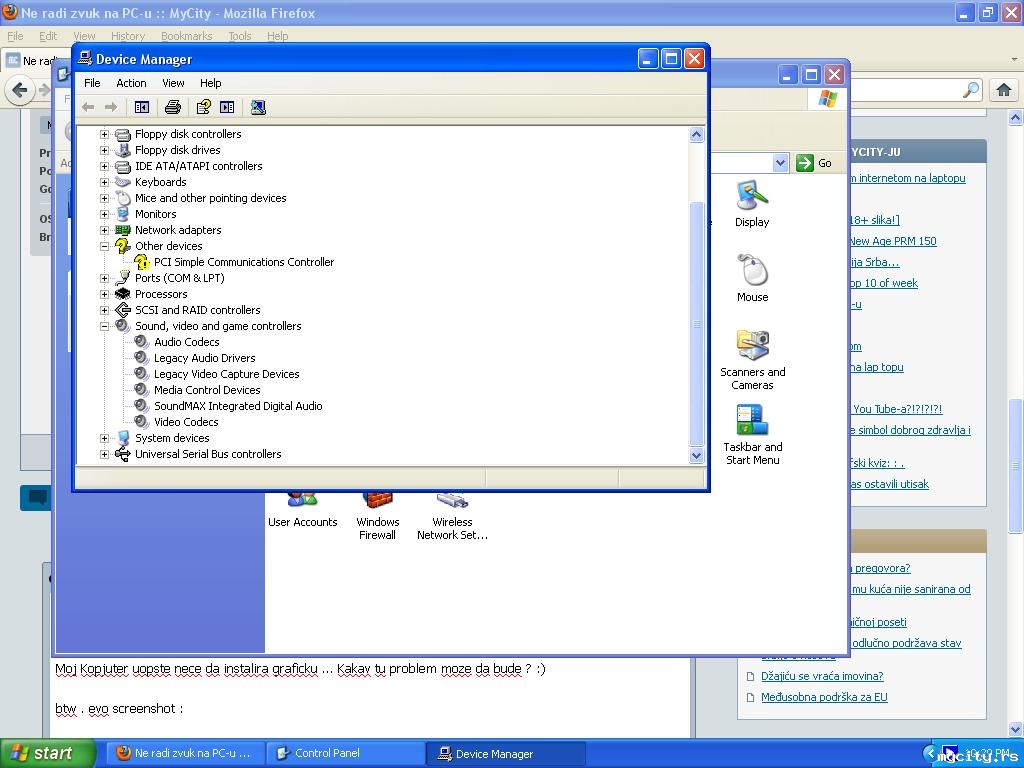Screen dimensions: 1024x768
Task: Open the Control Panel address bar dropdown
Action: pyautogui.click(x=780, y=163)
